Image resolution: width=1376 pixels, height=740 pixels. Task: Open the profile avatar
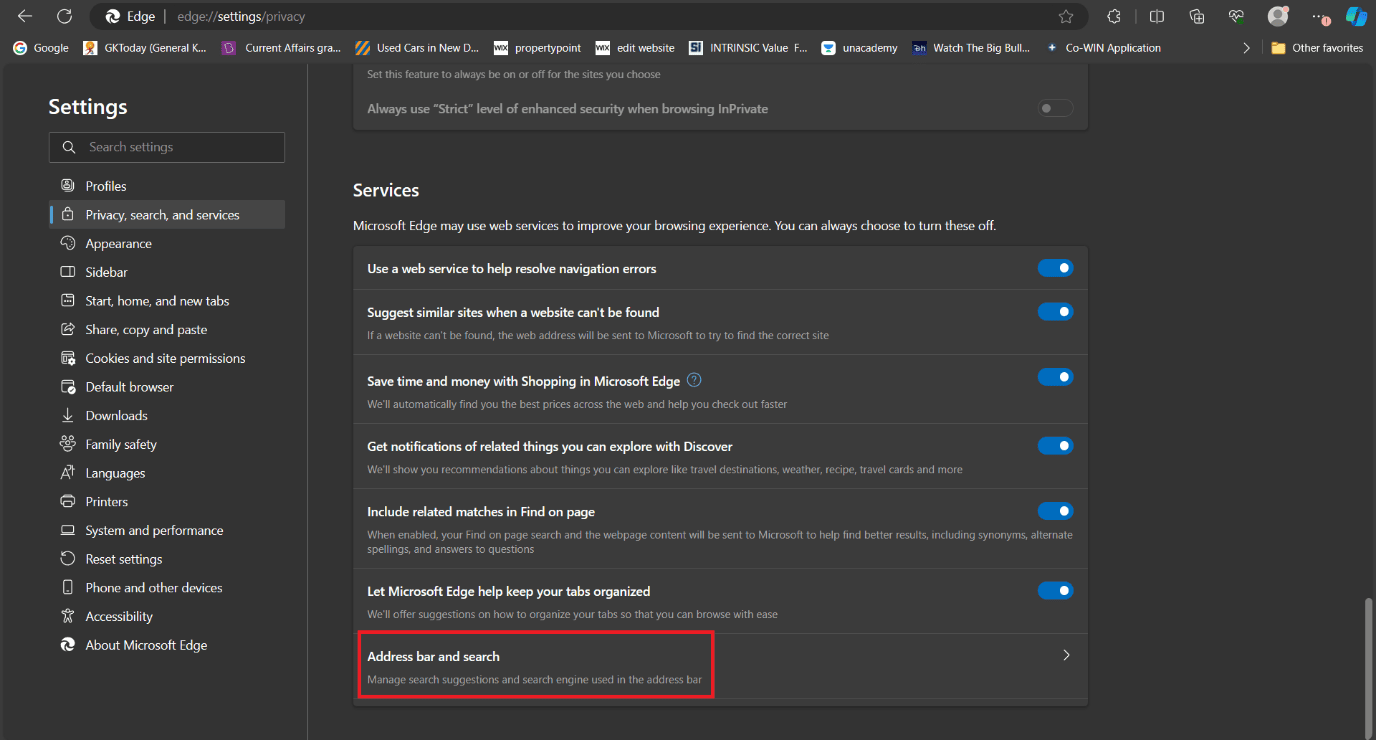pos(1278,16)
